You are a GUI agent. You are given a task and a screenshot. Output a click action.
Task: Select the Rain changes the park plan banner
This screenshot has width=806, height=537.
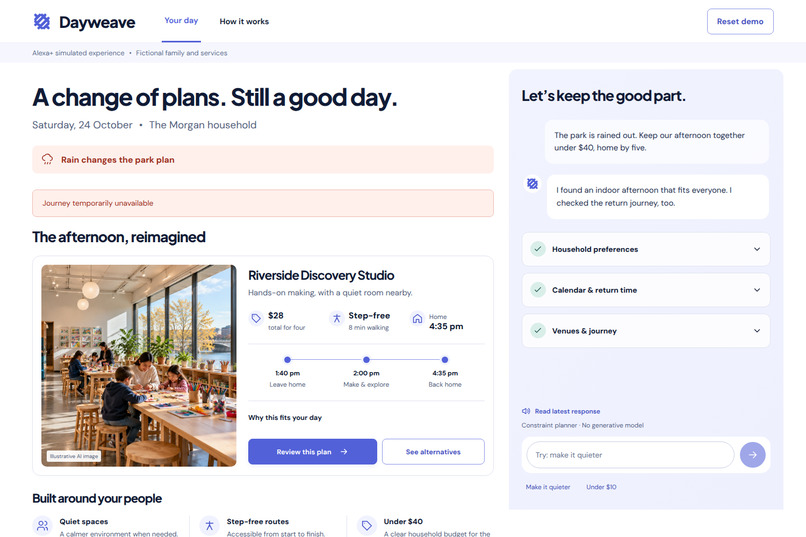click(263, 159)
